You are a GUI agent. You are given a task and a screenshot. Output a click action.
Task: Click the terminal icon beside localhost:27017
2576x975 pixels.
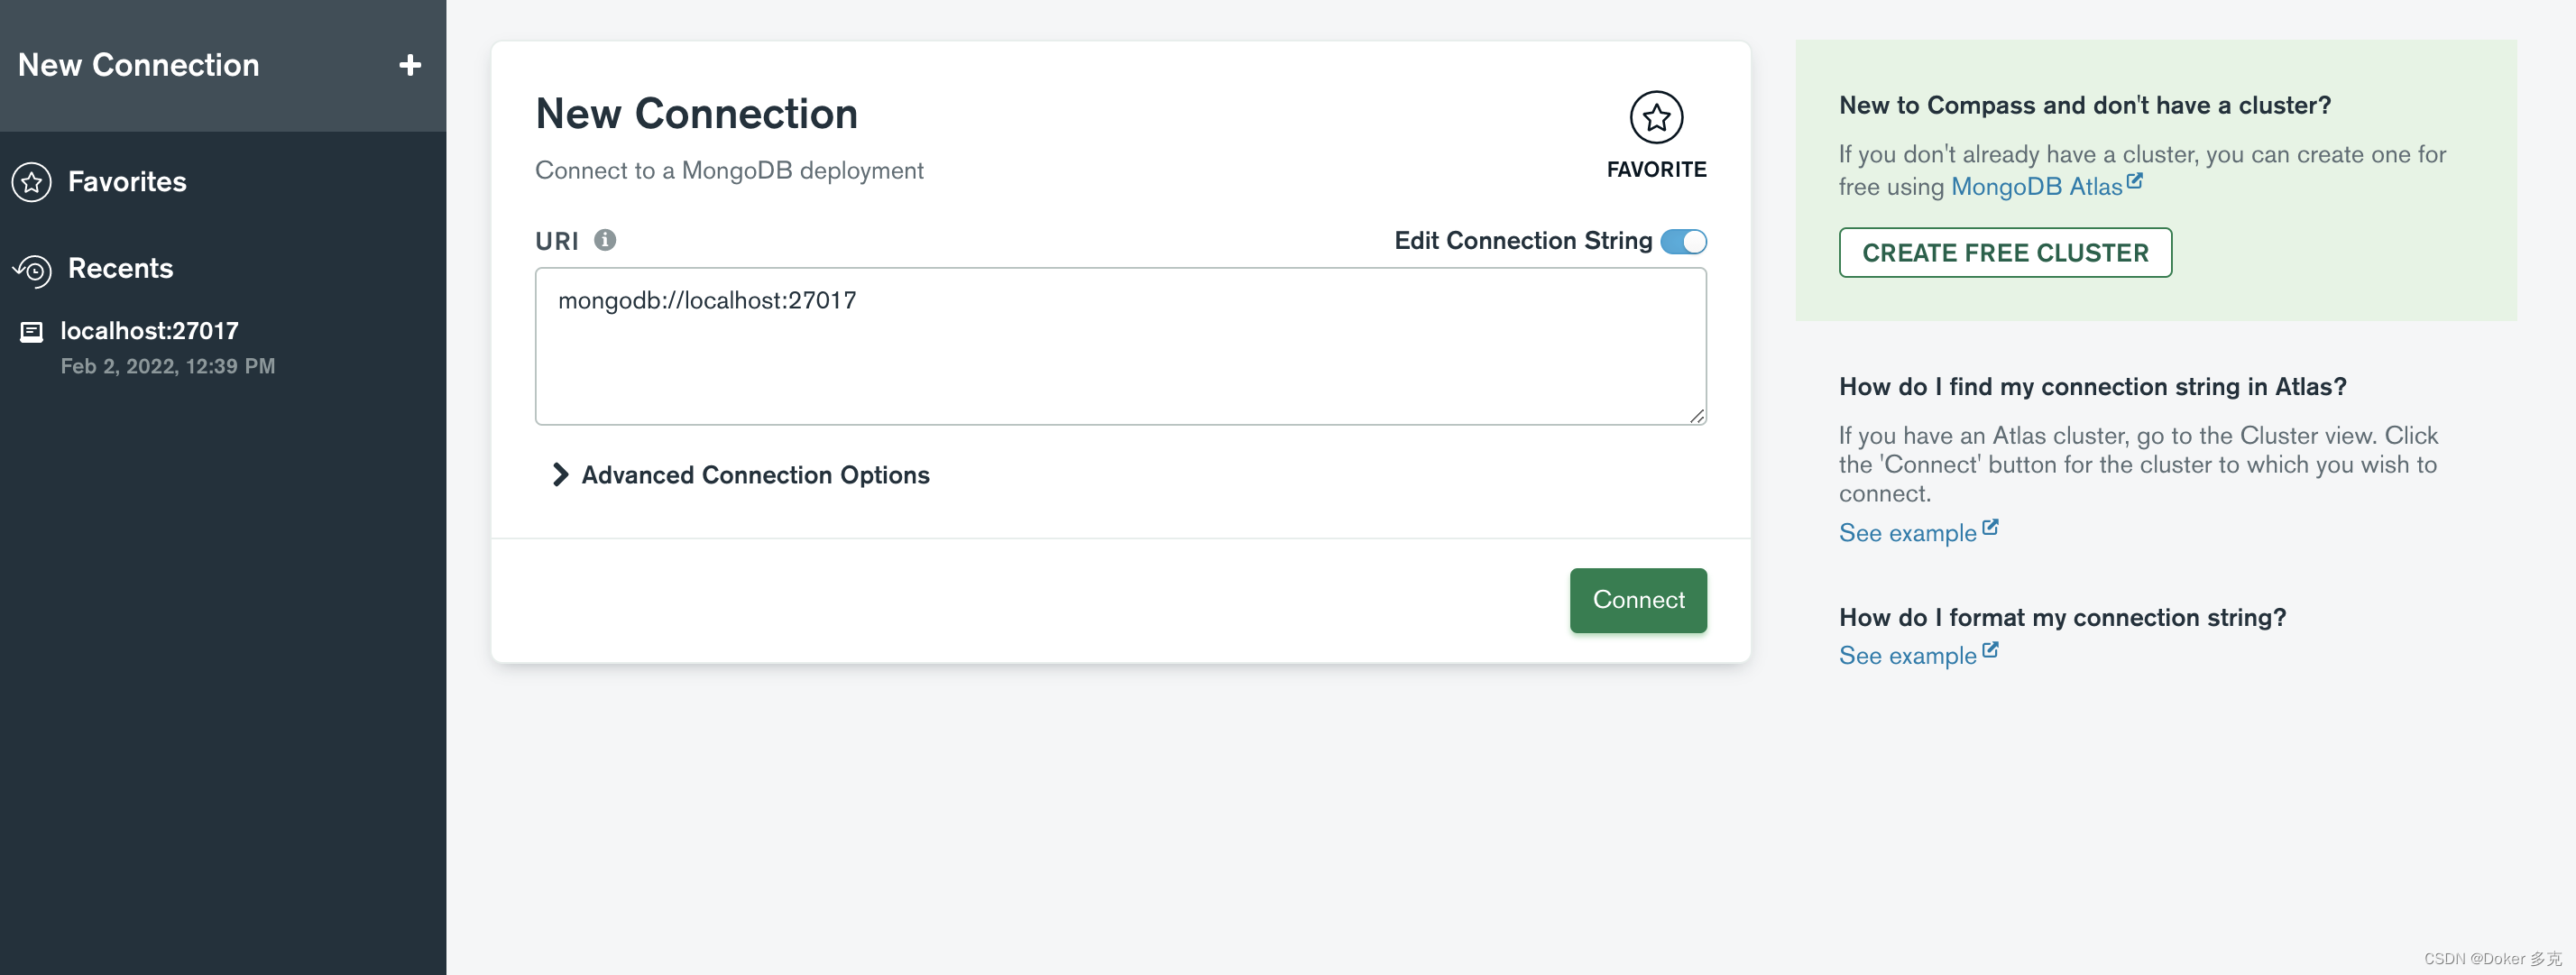pyautogui.click(x=33, y=331)
